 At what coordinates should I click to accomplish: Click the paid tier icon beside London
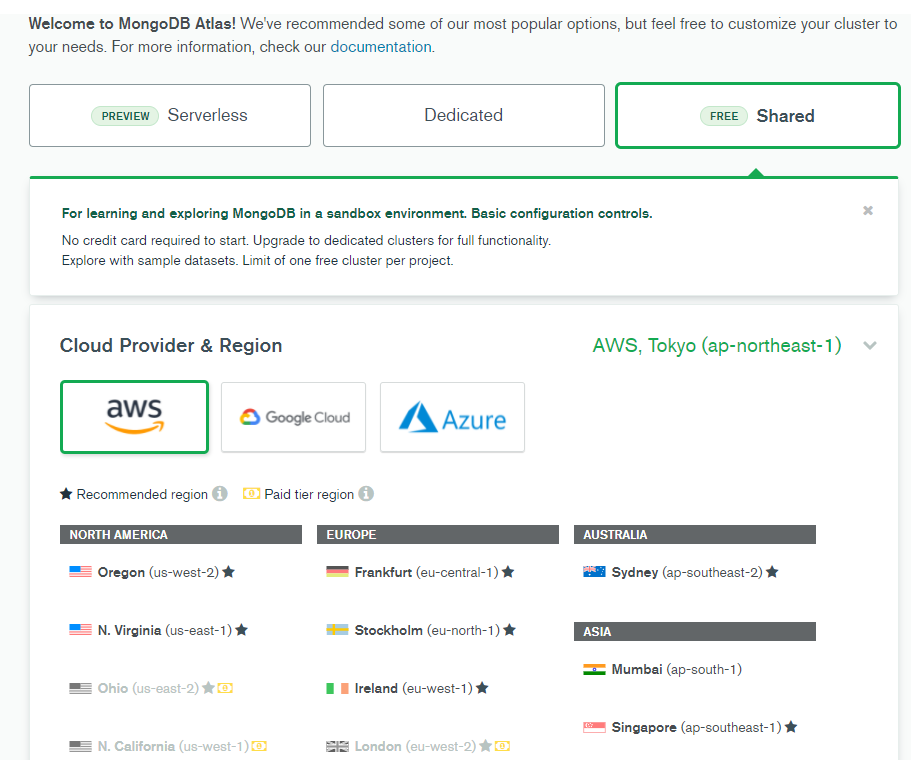(503, 746)
